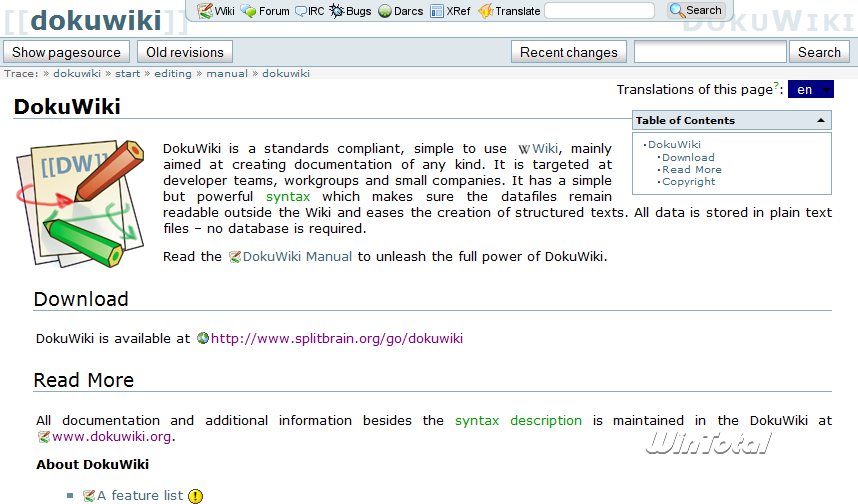This screenshot has height=504, width=858.
Task: Go to editing in the trace breadcrumbs
Action: pos(173,73)
